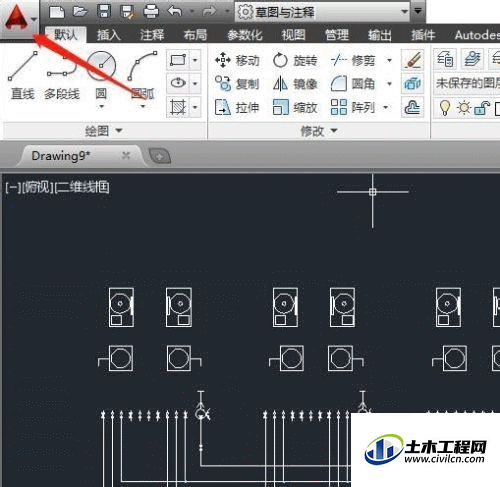Expand the Hatch tool flyout arrow

pos(195,107)
